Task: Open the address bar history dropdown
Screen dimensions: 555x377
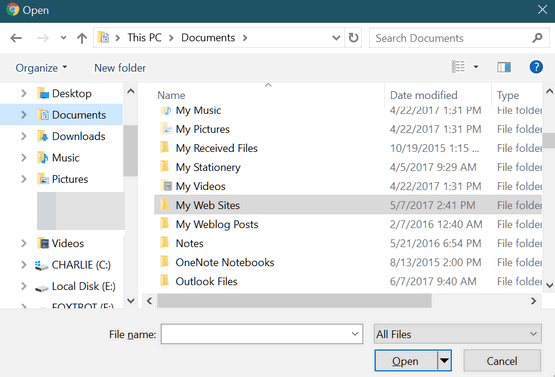Action: point(336,38)
